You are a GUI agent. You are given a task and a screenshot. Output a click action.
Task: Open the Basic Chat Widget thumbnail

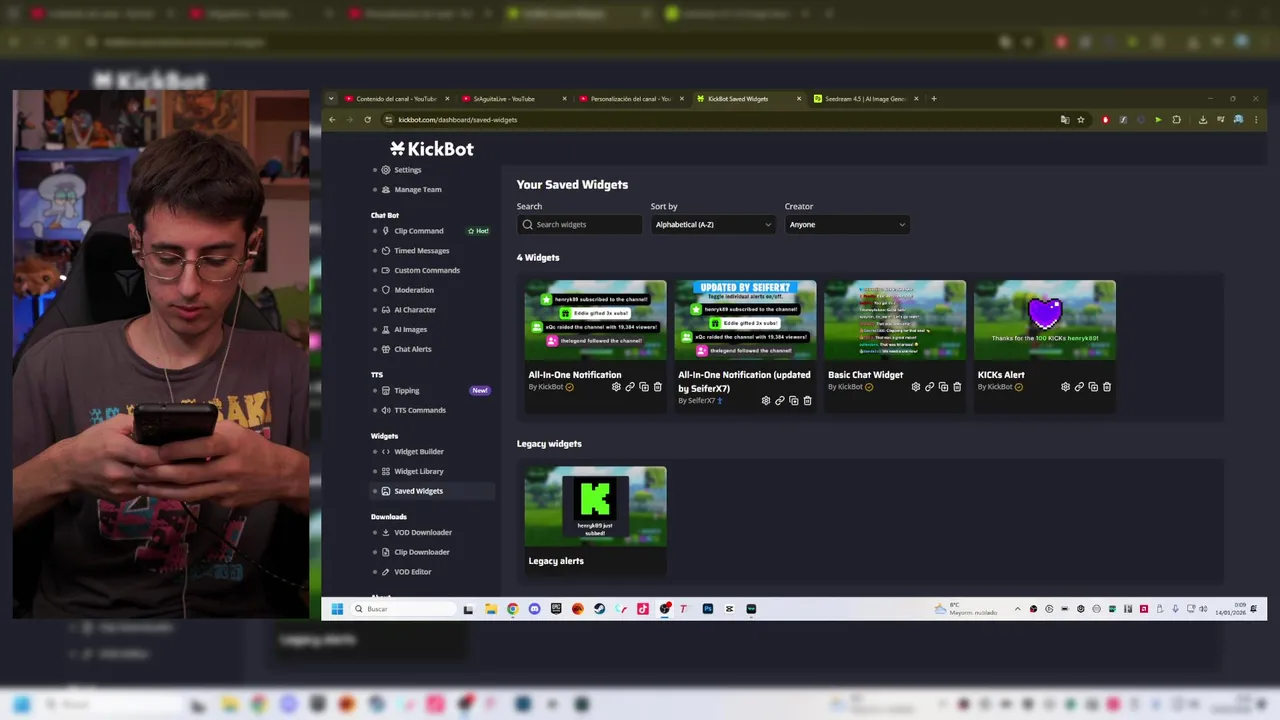[895, 320]
